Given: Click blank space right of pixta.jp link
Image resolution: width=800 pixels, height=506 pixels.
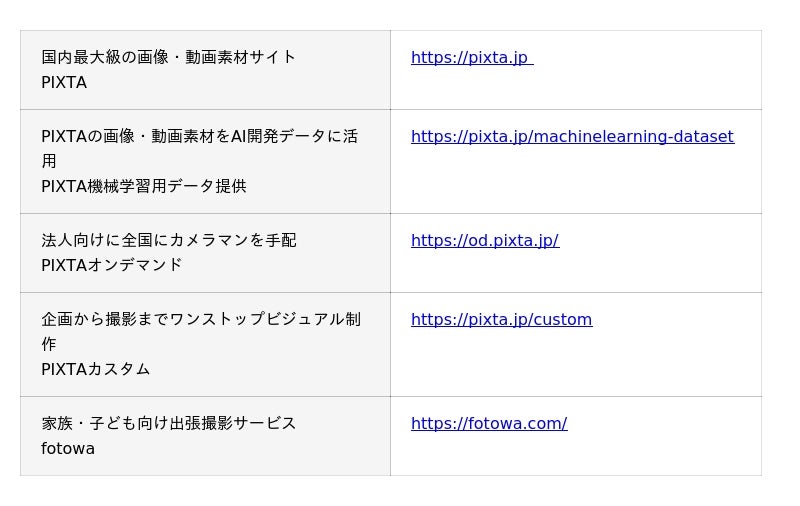Looking at the screenshot, I should click(650, 58).
